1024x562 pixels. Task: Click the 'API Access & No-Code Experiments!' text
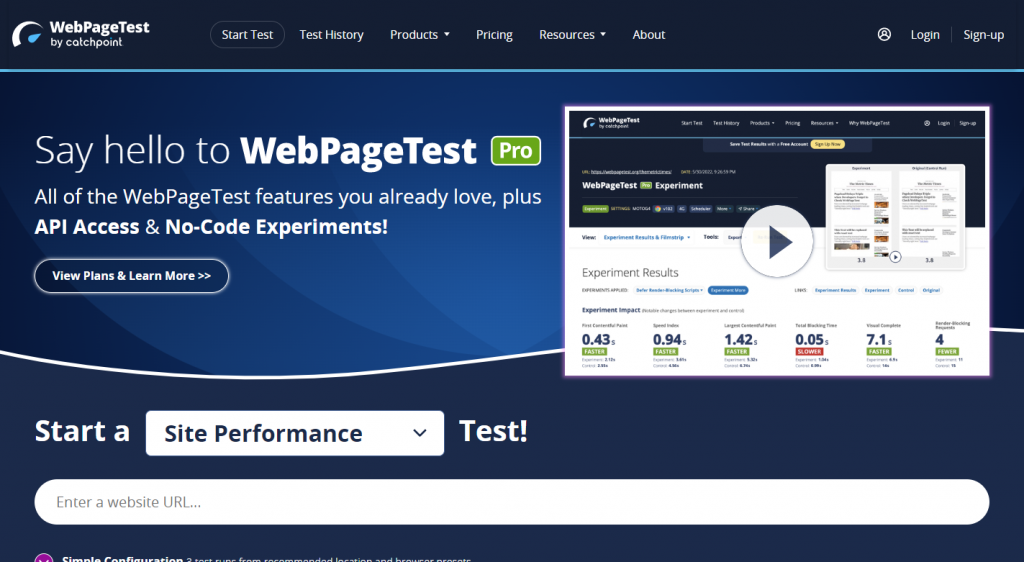pos(211,226)
